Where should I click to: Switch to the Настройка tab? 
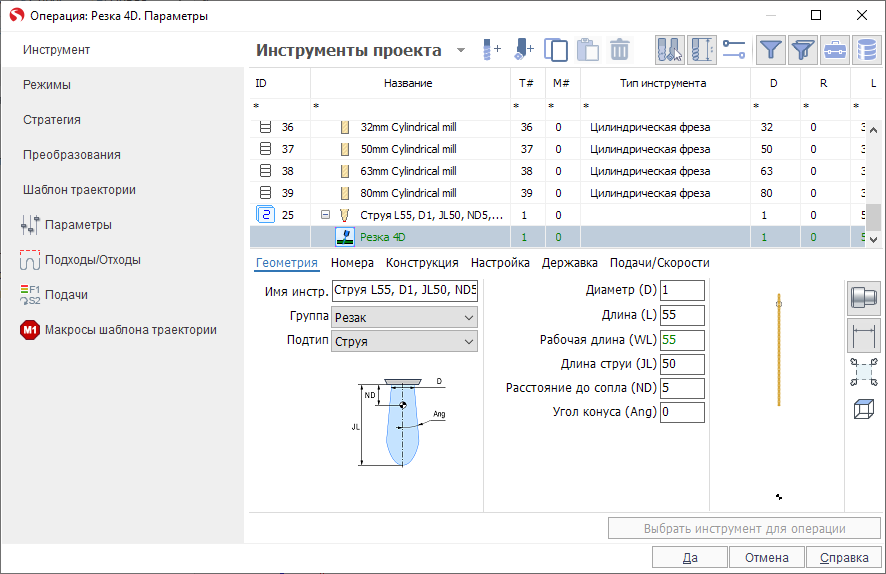pyautogui.click(x=500, y=263)
